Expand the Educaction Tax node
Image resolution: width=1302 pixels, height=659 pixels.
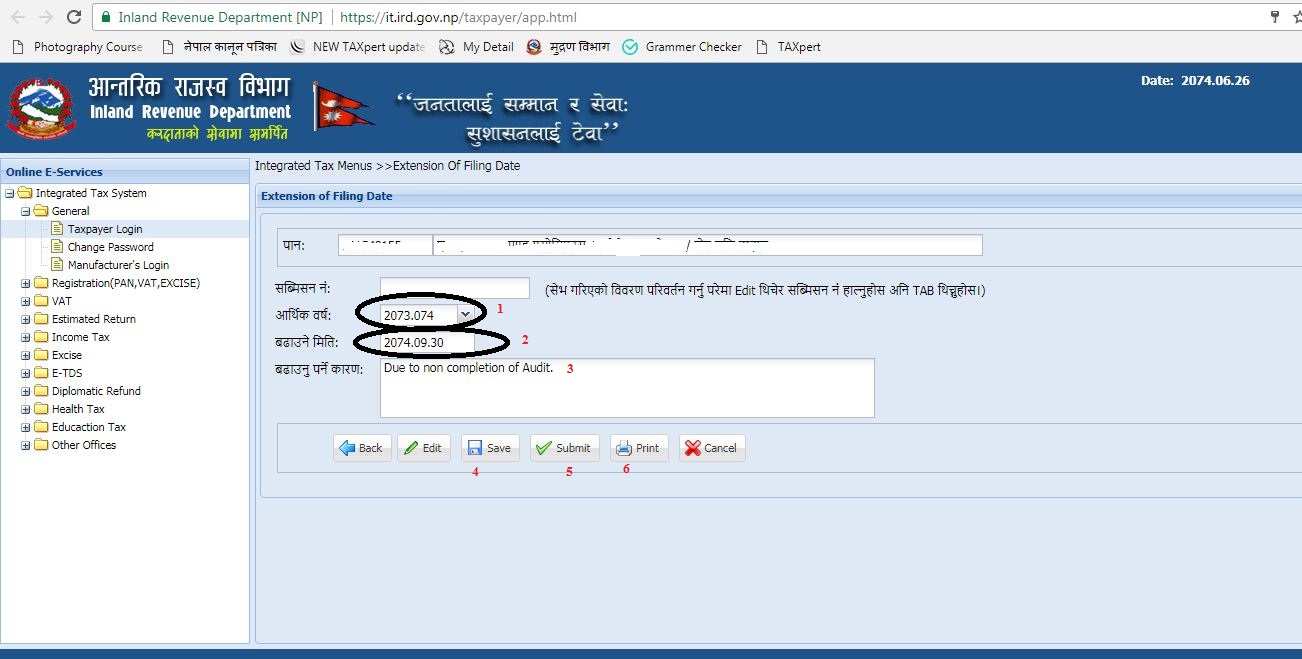[x=25, y=427]
